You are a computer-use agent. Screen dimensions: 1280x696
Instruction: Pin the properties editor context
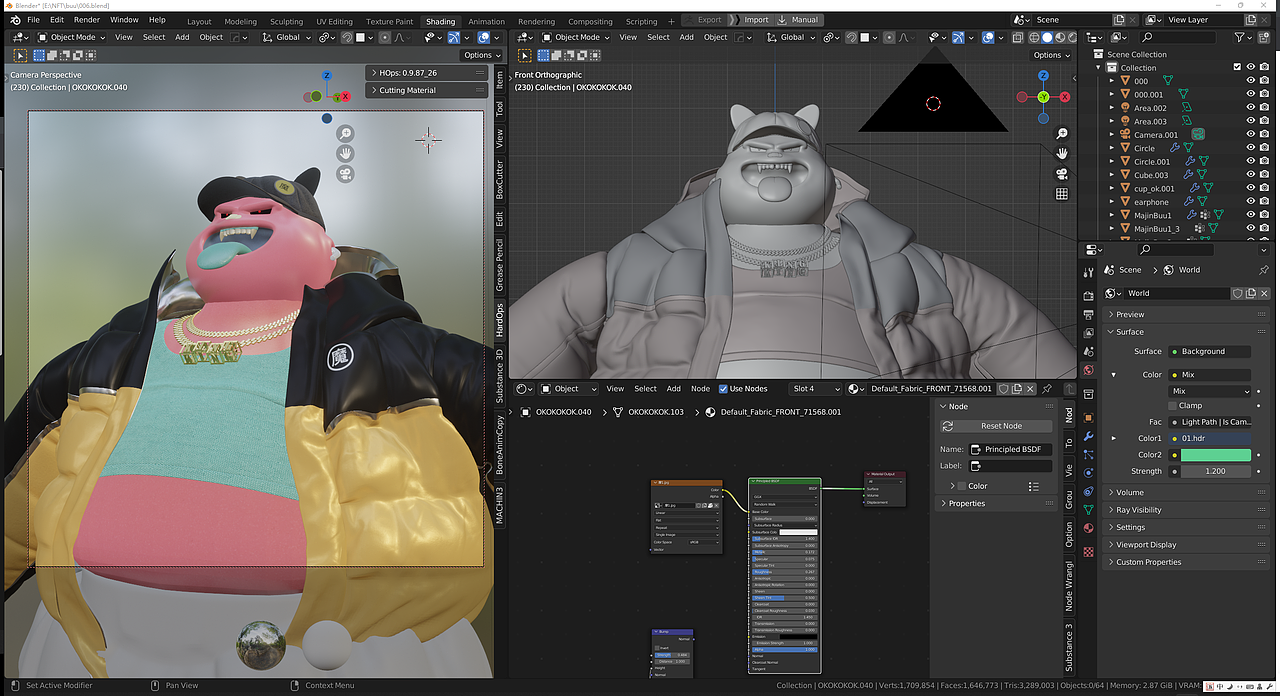1263,270
